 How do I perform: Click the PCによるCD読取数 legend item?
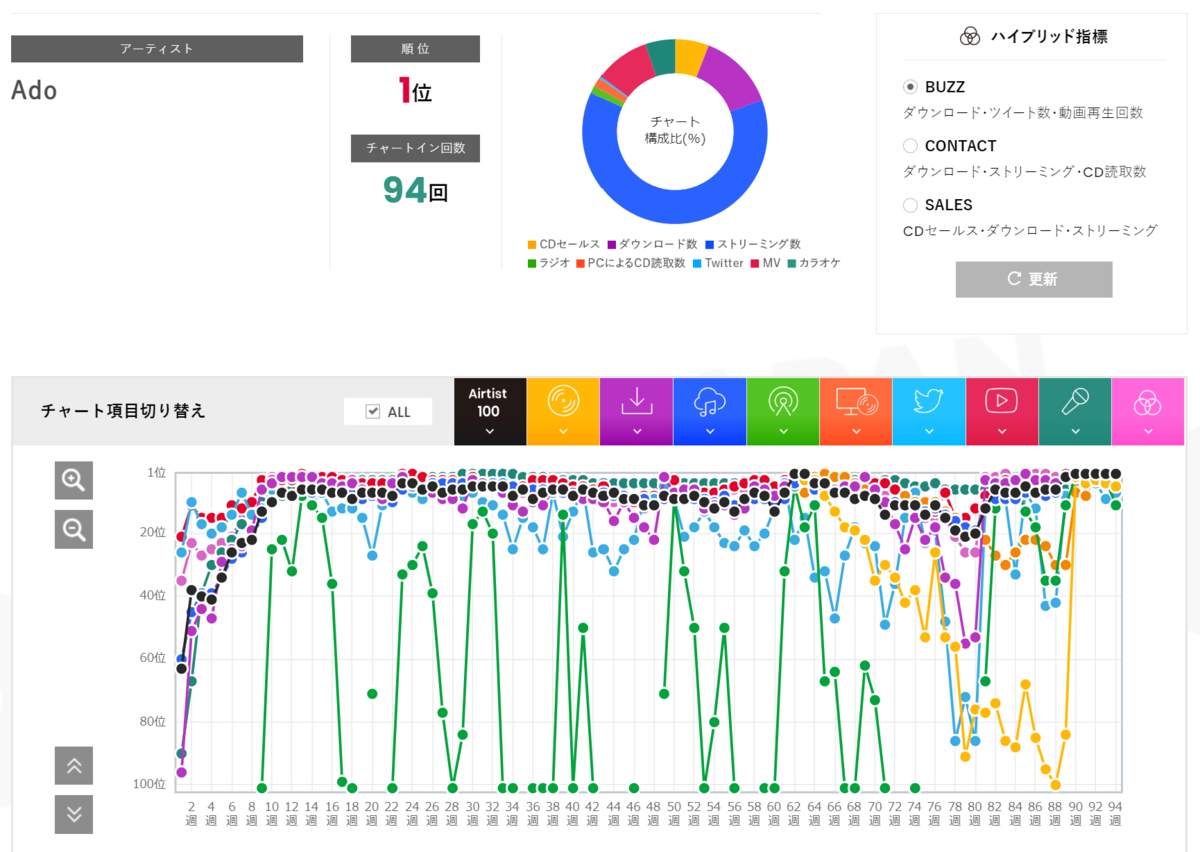630,263
